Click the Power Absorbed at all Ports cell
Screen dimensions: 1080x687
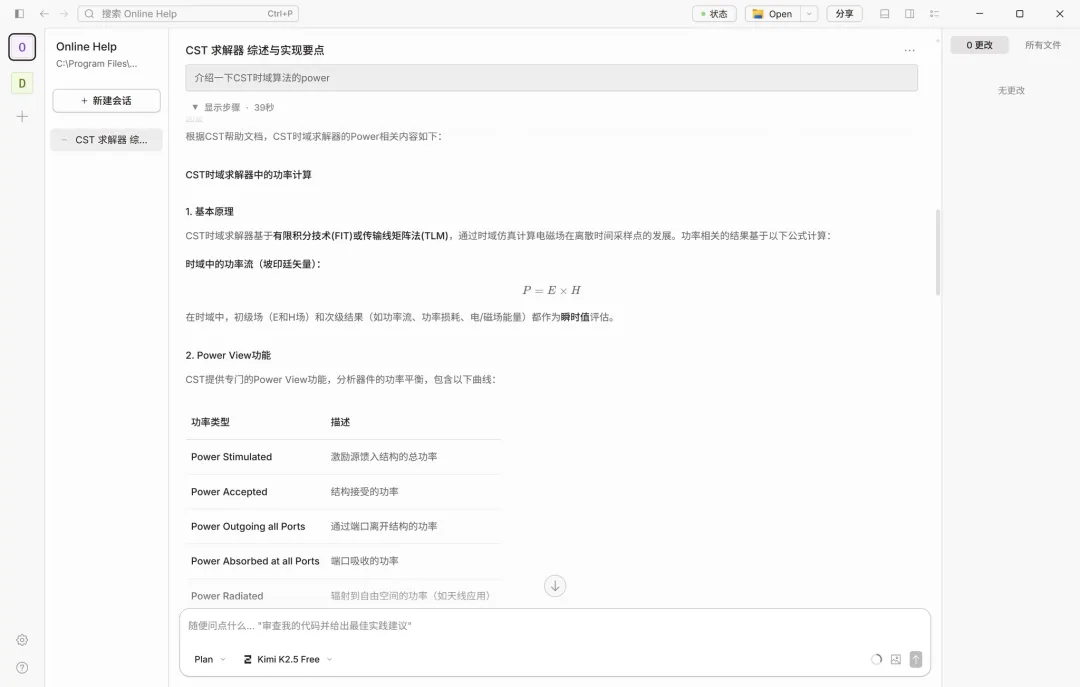pyautogui.click(x=255, y=561)
